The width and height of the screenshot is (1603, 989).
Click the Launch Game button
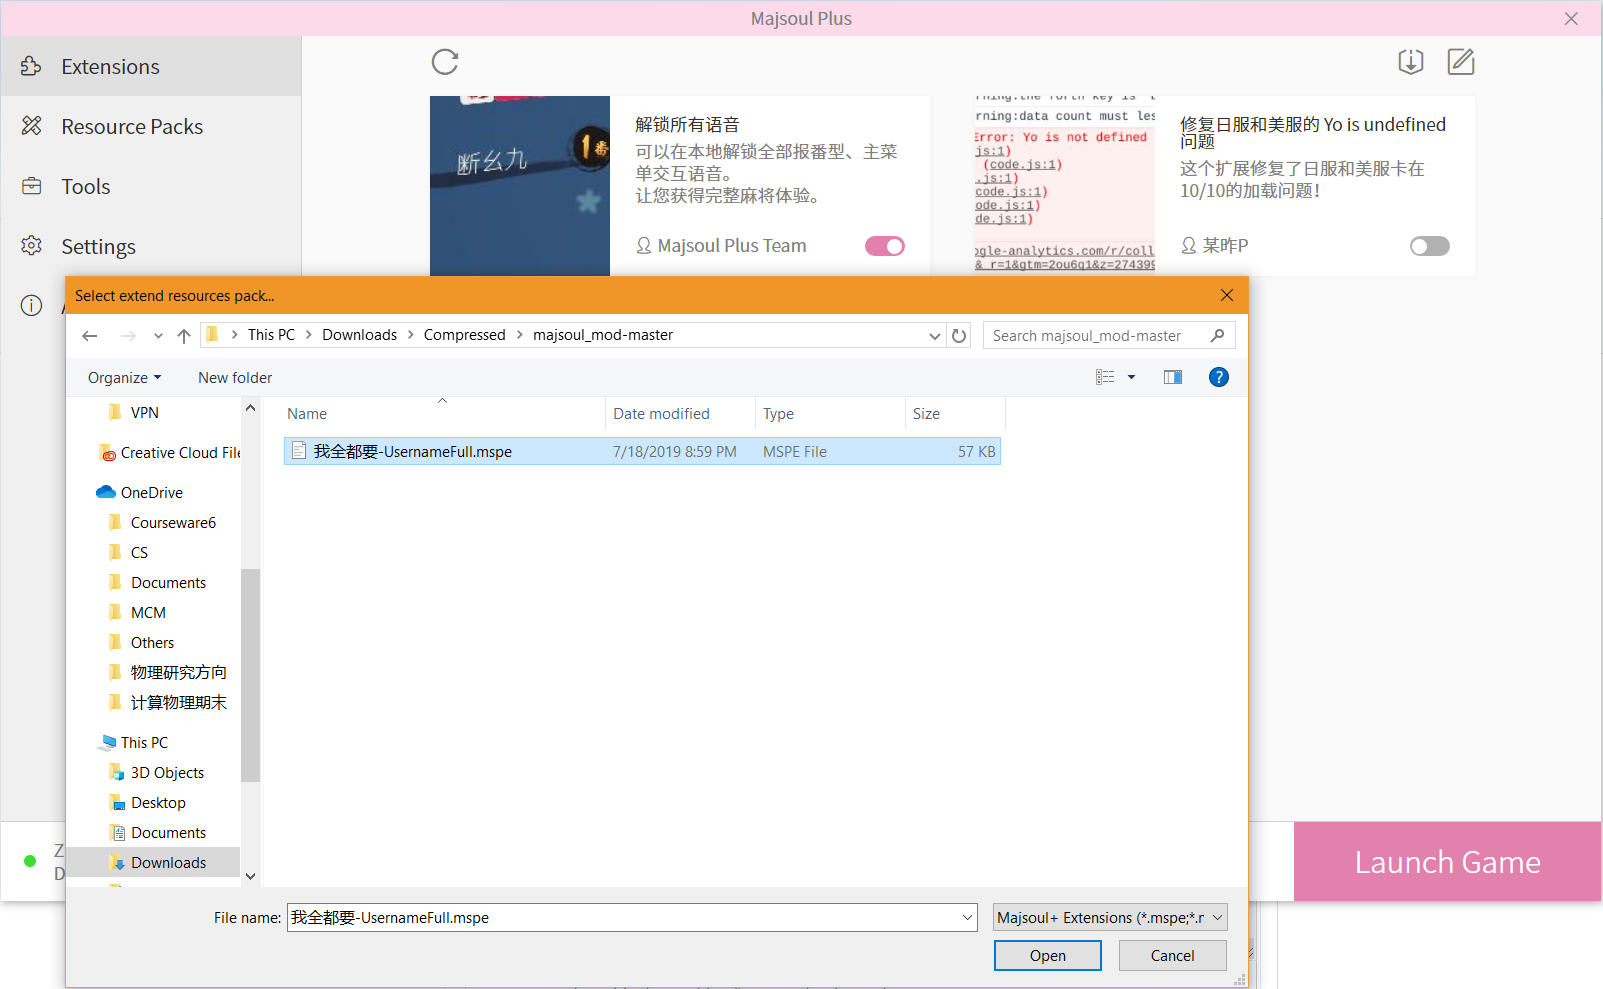(x=1446, y=861)
